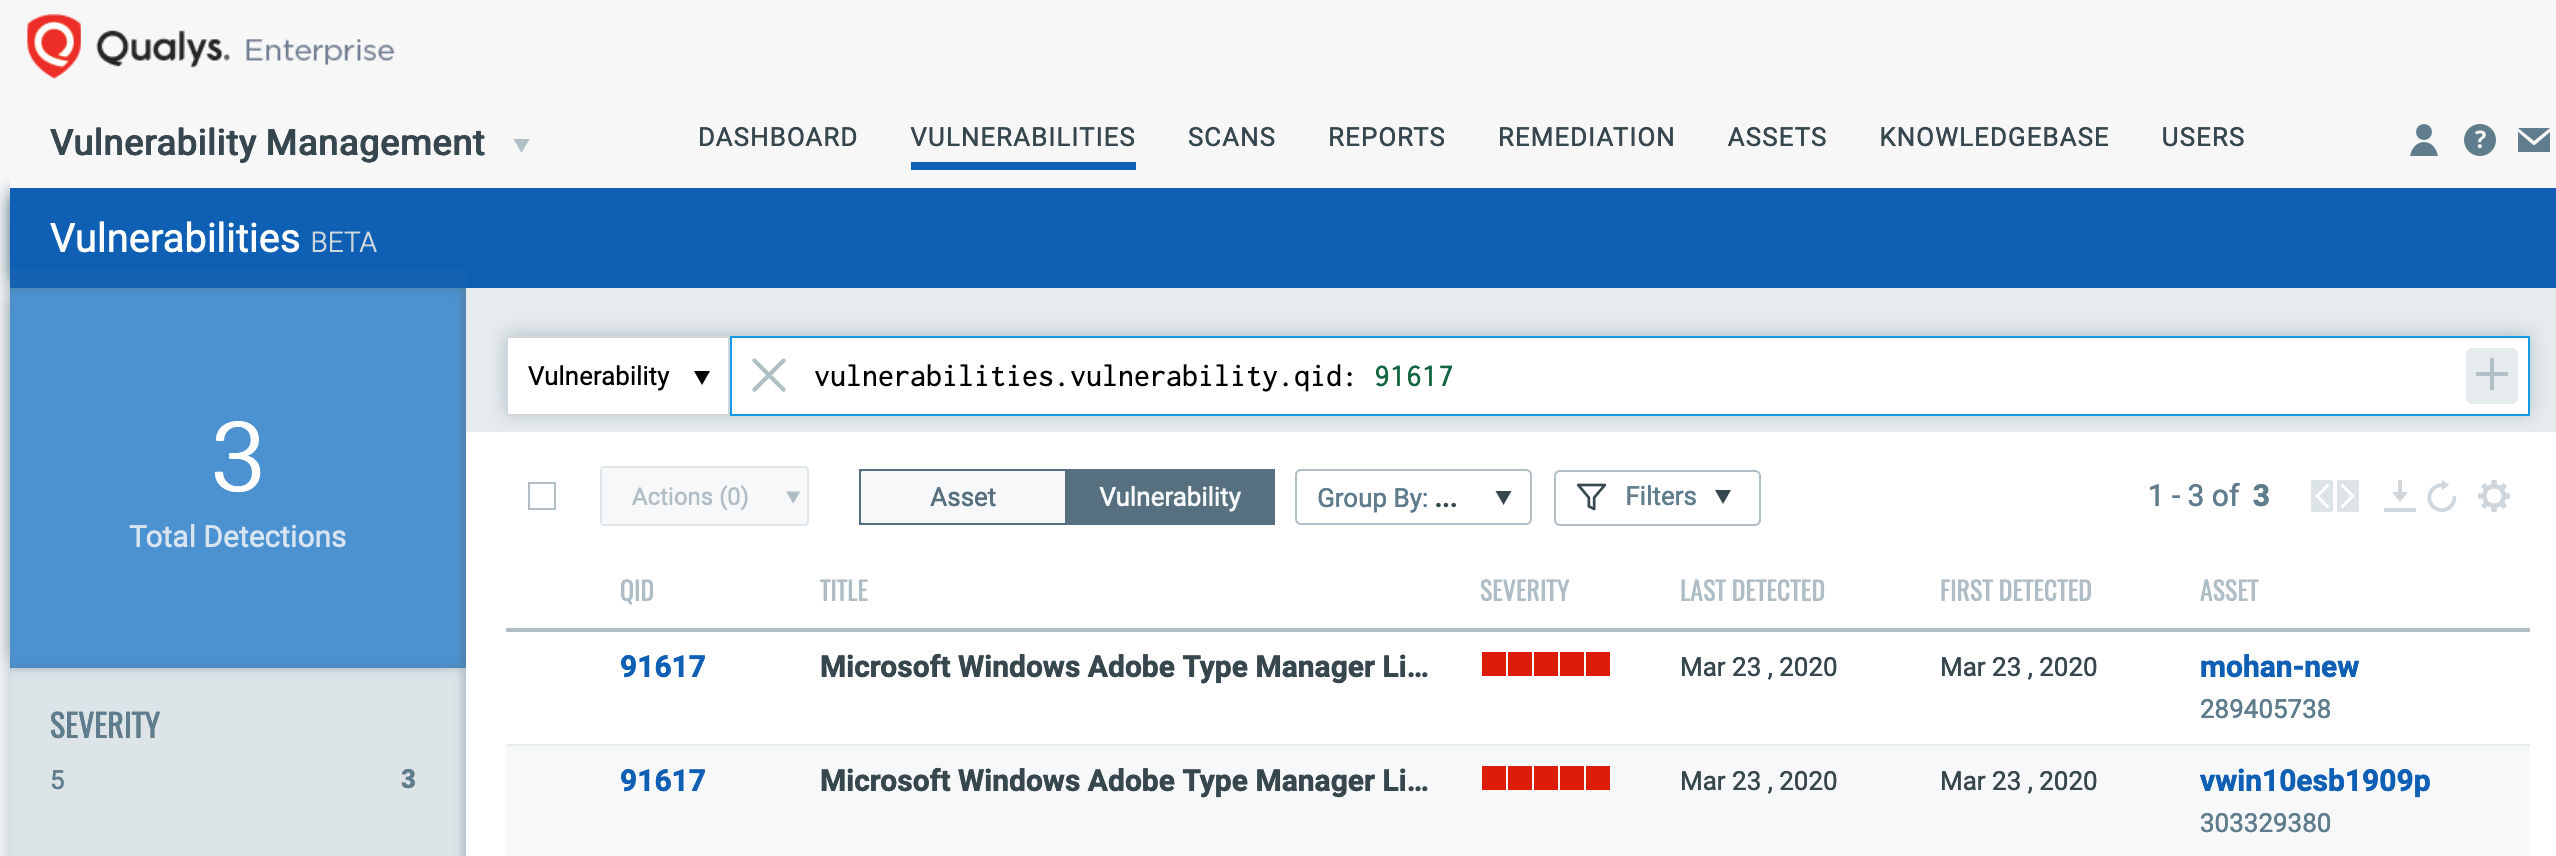Clear the search query with X icon
This screenshot has width=2556, height=856.
coord(768,376)
